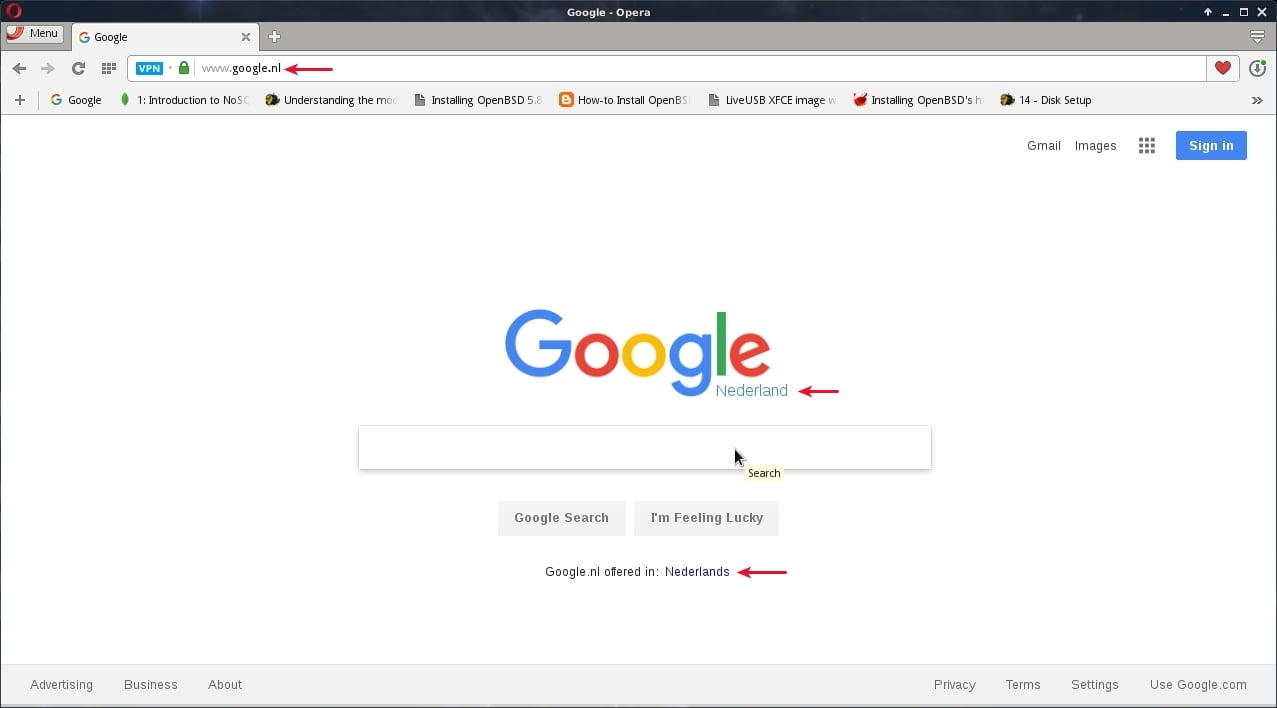Select the Google browser tab
The image size is (1277, 708).
(x=165, y=37)
